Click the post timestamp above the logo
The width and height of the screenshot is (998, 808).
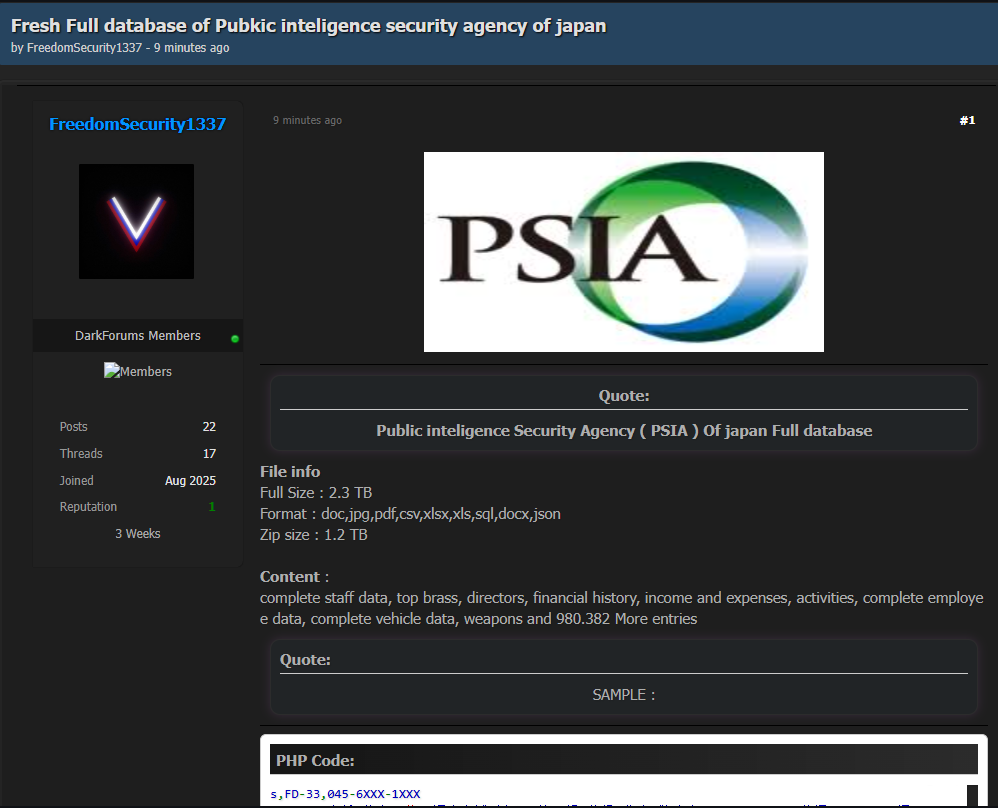coord(307,120)
